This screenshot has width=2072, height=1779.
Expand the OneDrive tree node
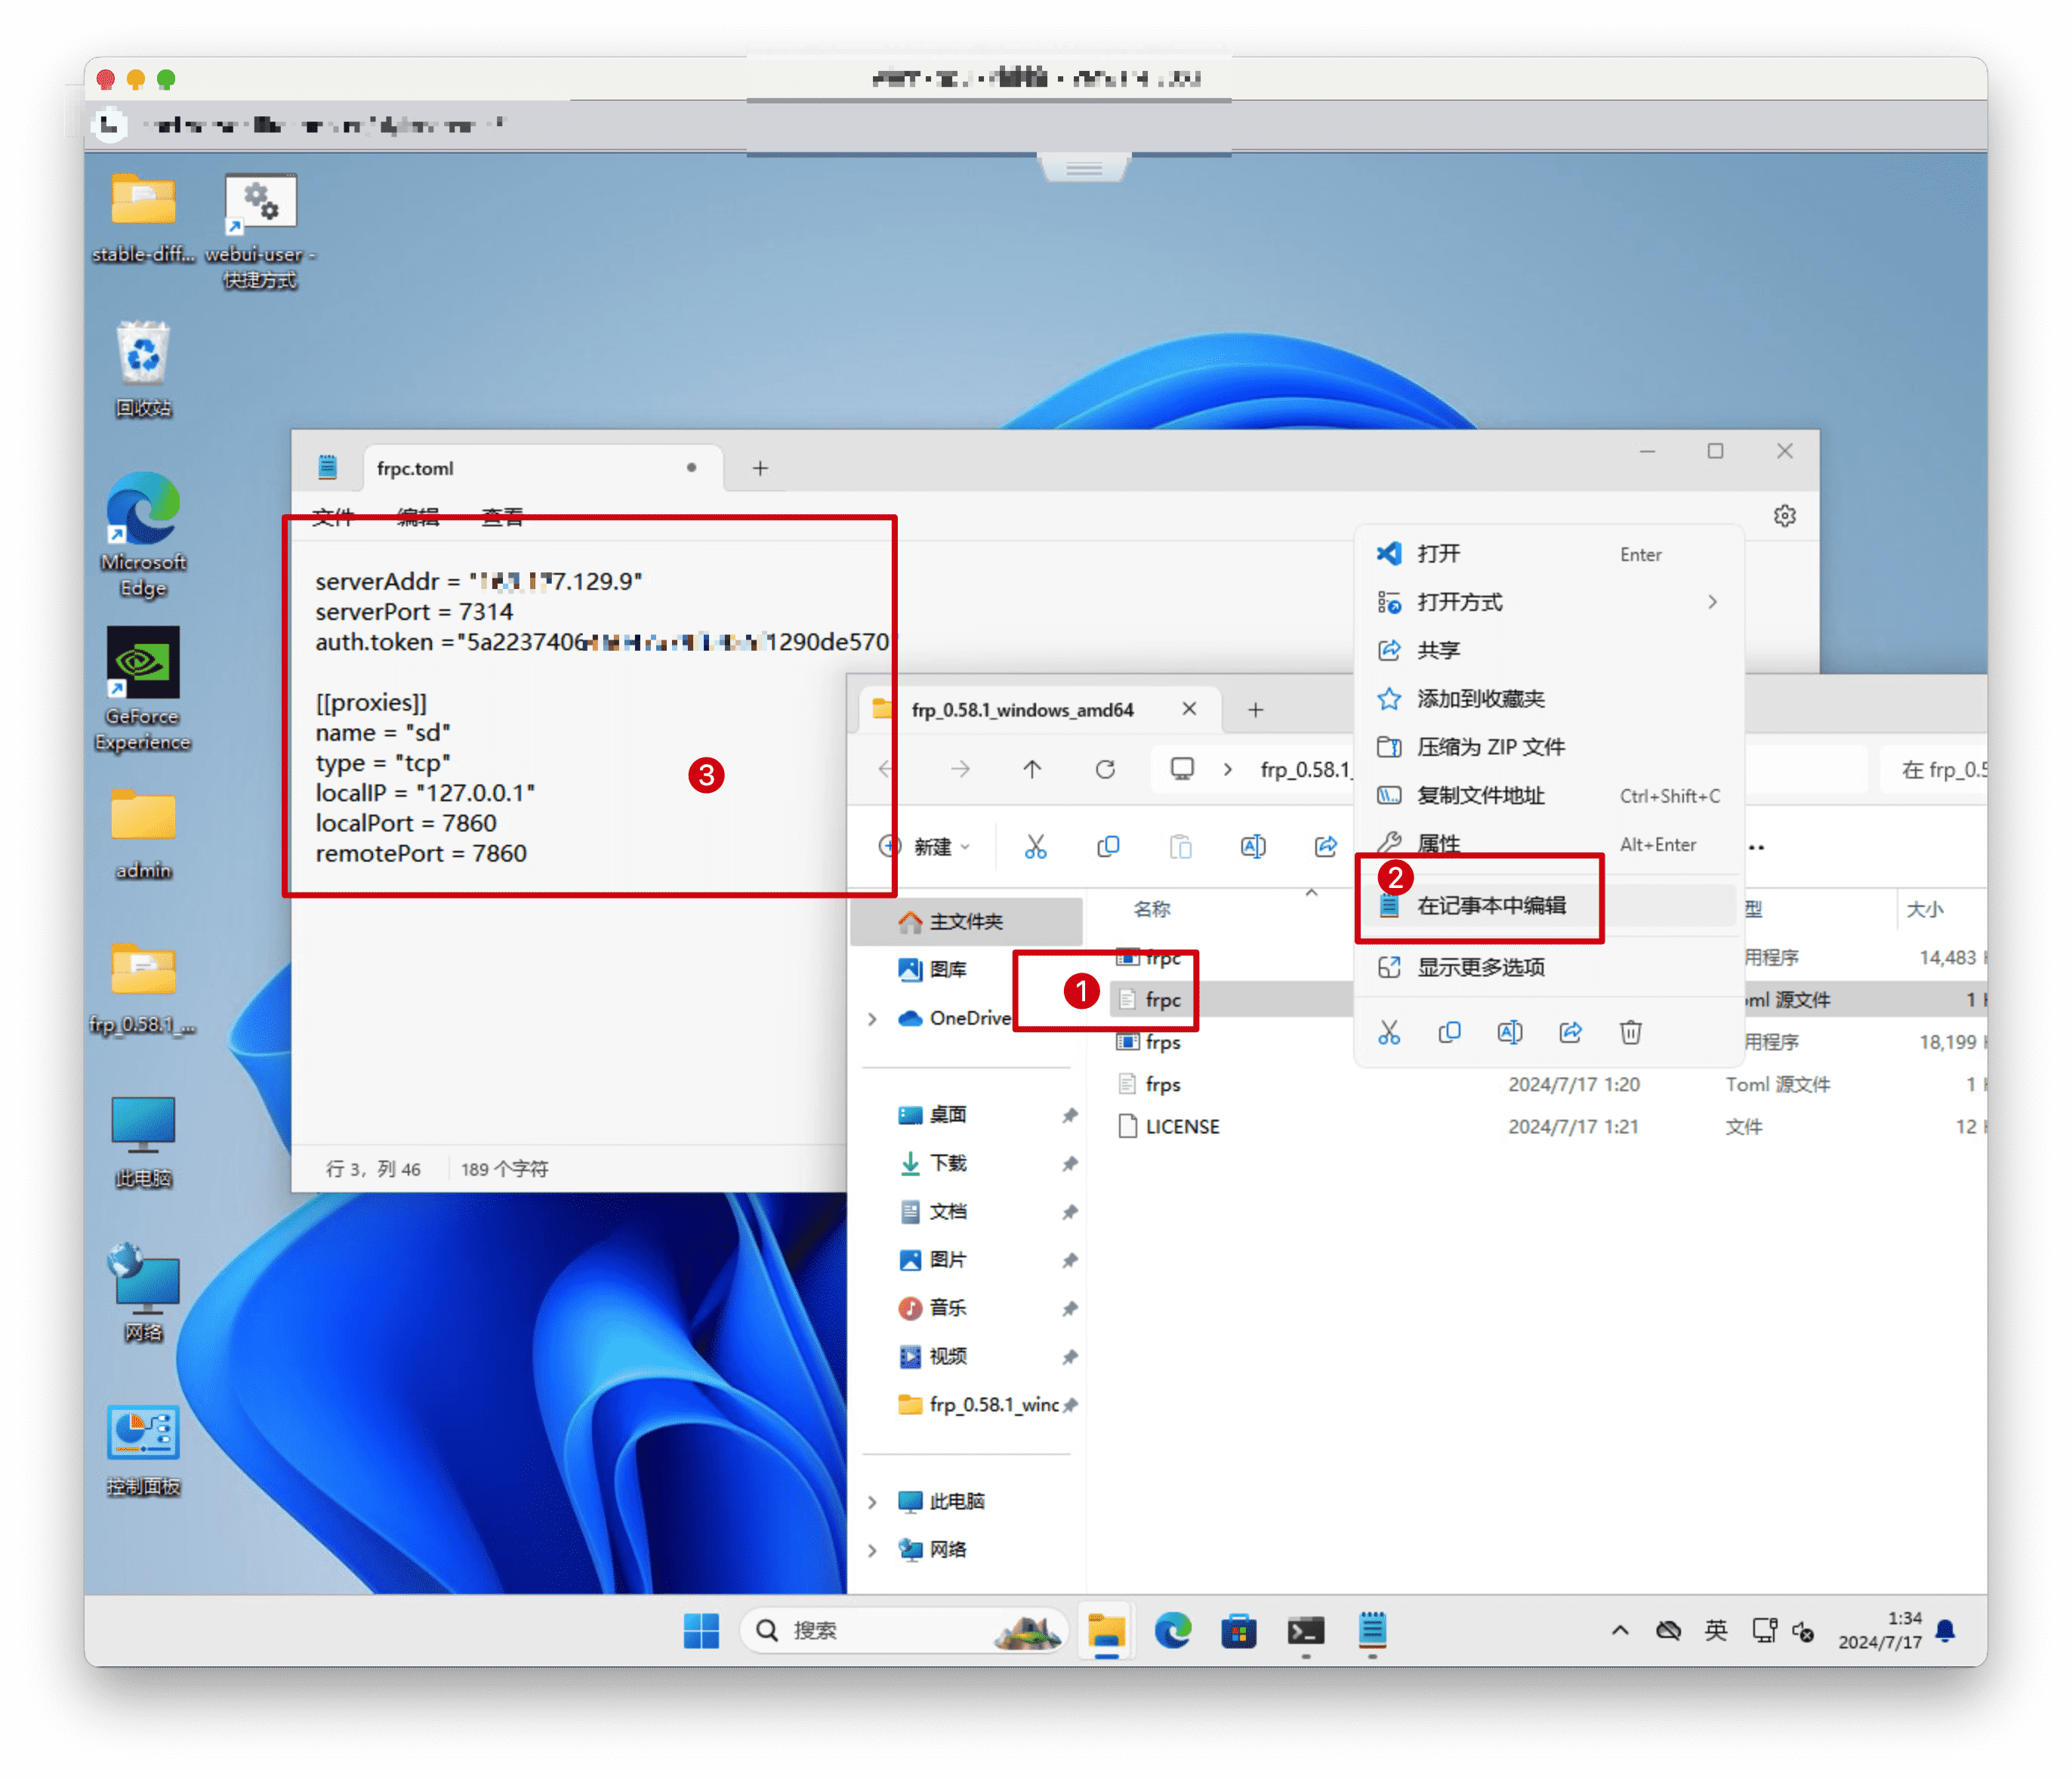pyautogui.click(x=872, y=1019)
